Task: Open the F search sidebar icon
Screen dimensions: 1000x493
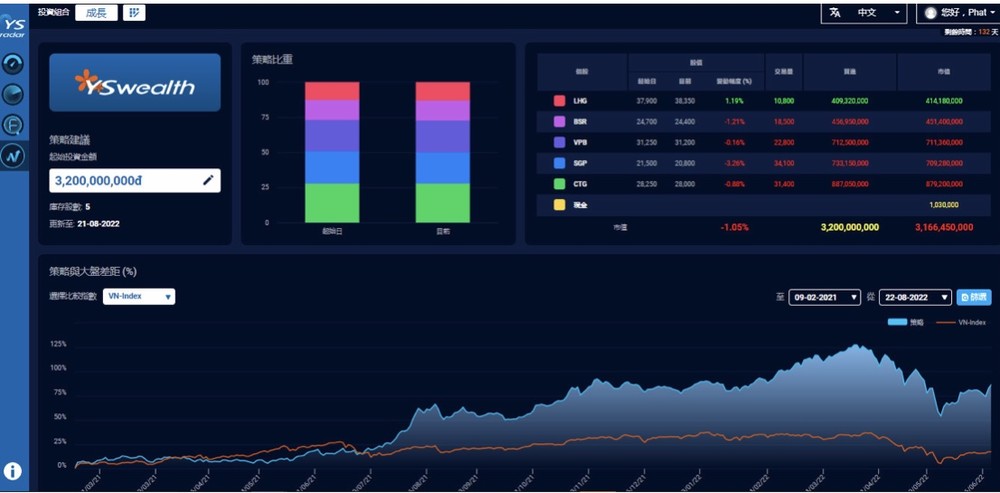Action: tap(13, 125)
